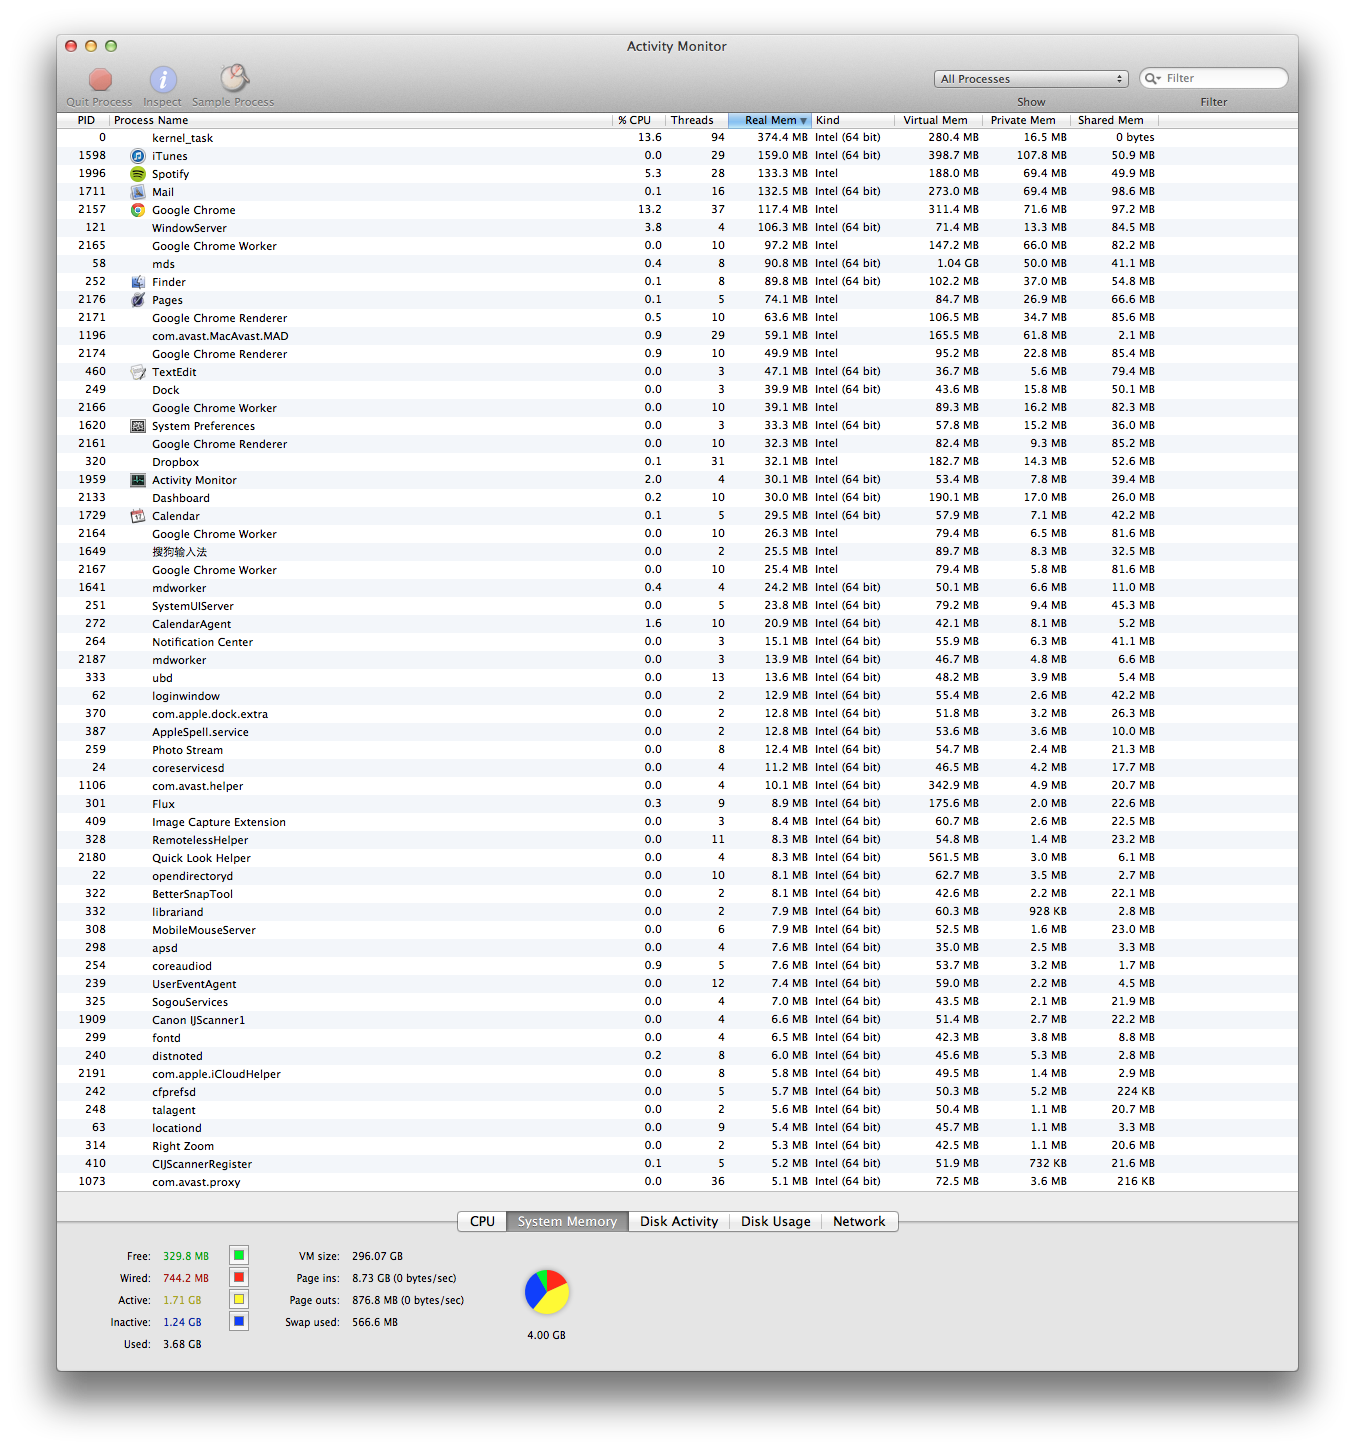The image size is (1355, 1450).
Task: Select the System Preferences app icon
Action: (138, 426)
